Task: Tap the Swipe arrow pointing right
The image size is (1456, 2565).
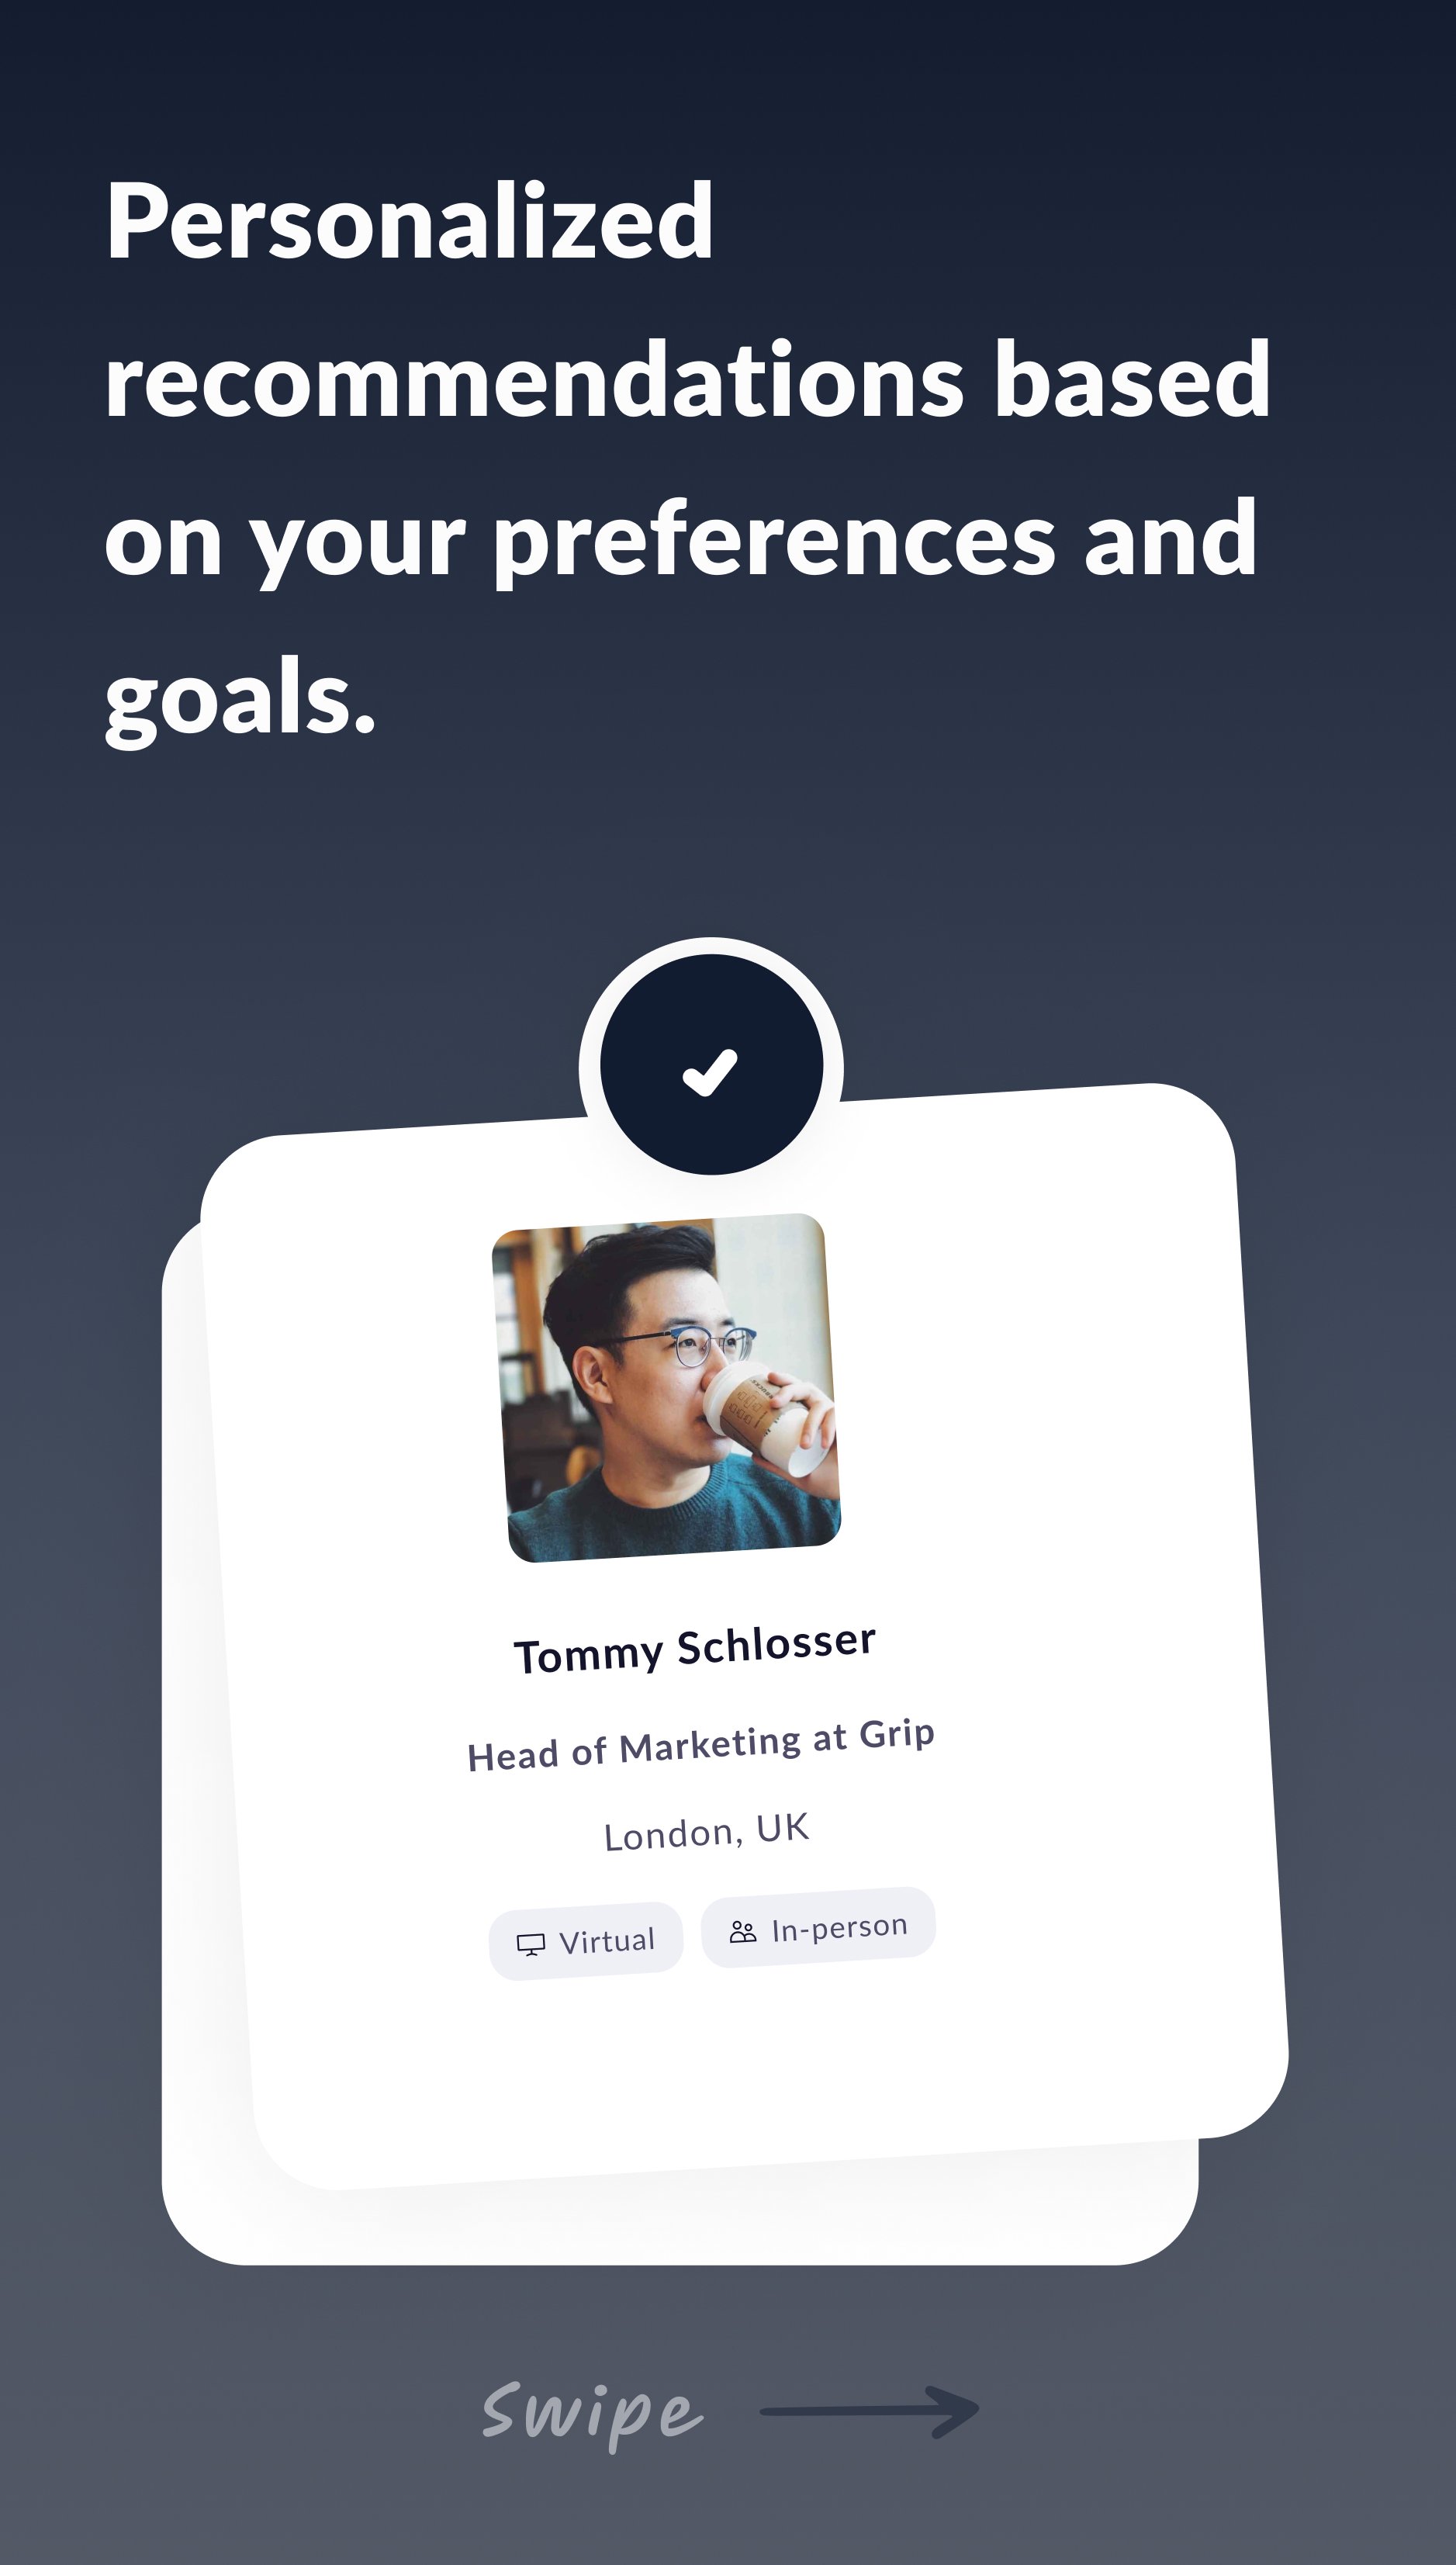Action: pyautogui.click(x=869, y=2412)
